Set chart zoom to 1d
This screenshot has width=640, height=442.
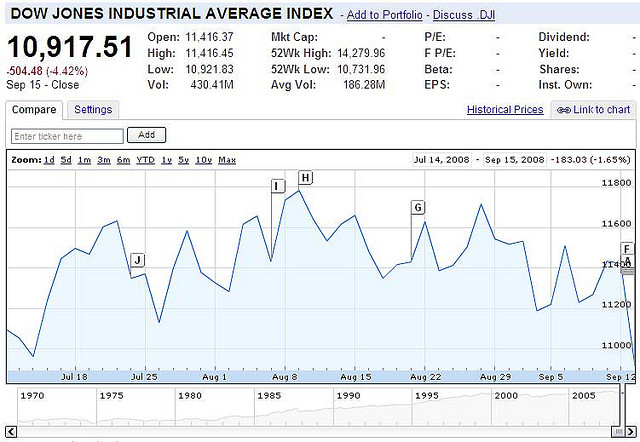[x=49, y=160]
